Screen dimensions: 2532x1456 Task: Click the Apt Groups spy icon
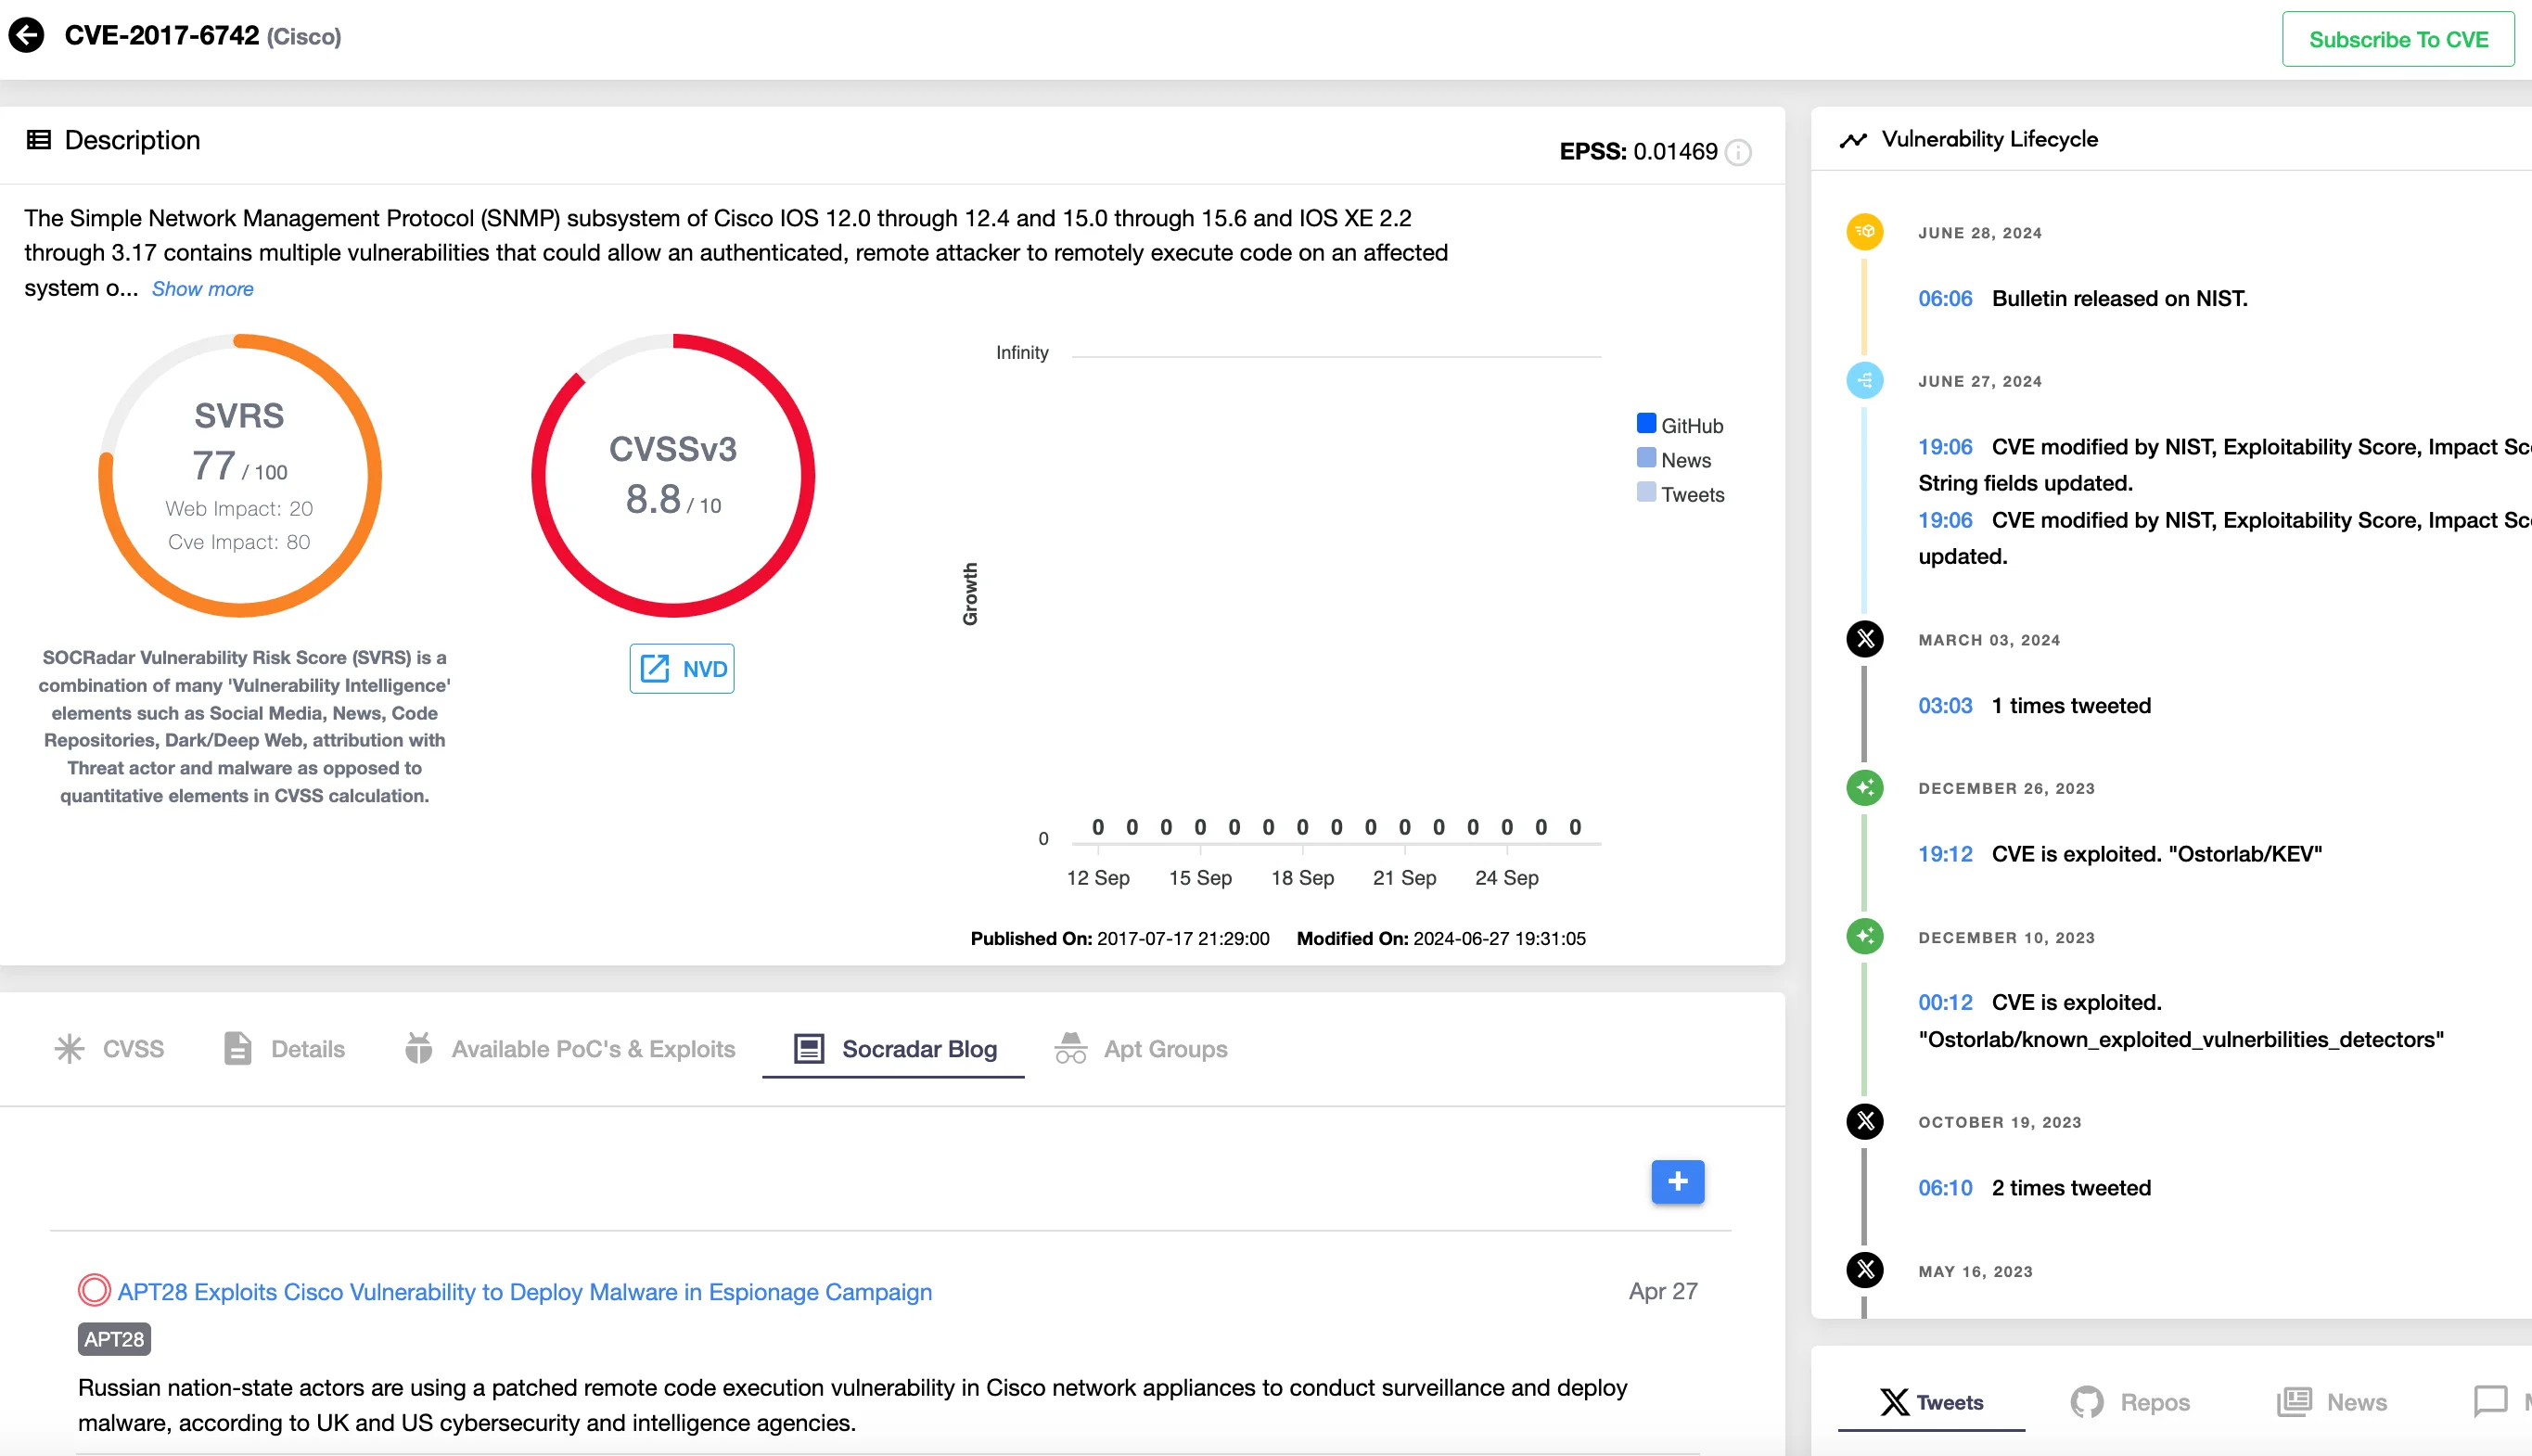pos(1071,1048)
